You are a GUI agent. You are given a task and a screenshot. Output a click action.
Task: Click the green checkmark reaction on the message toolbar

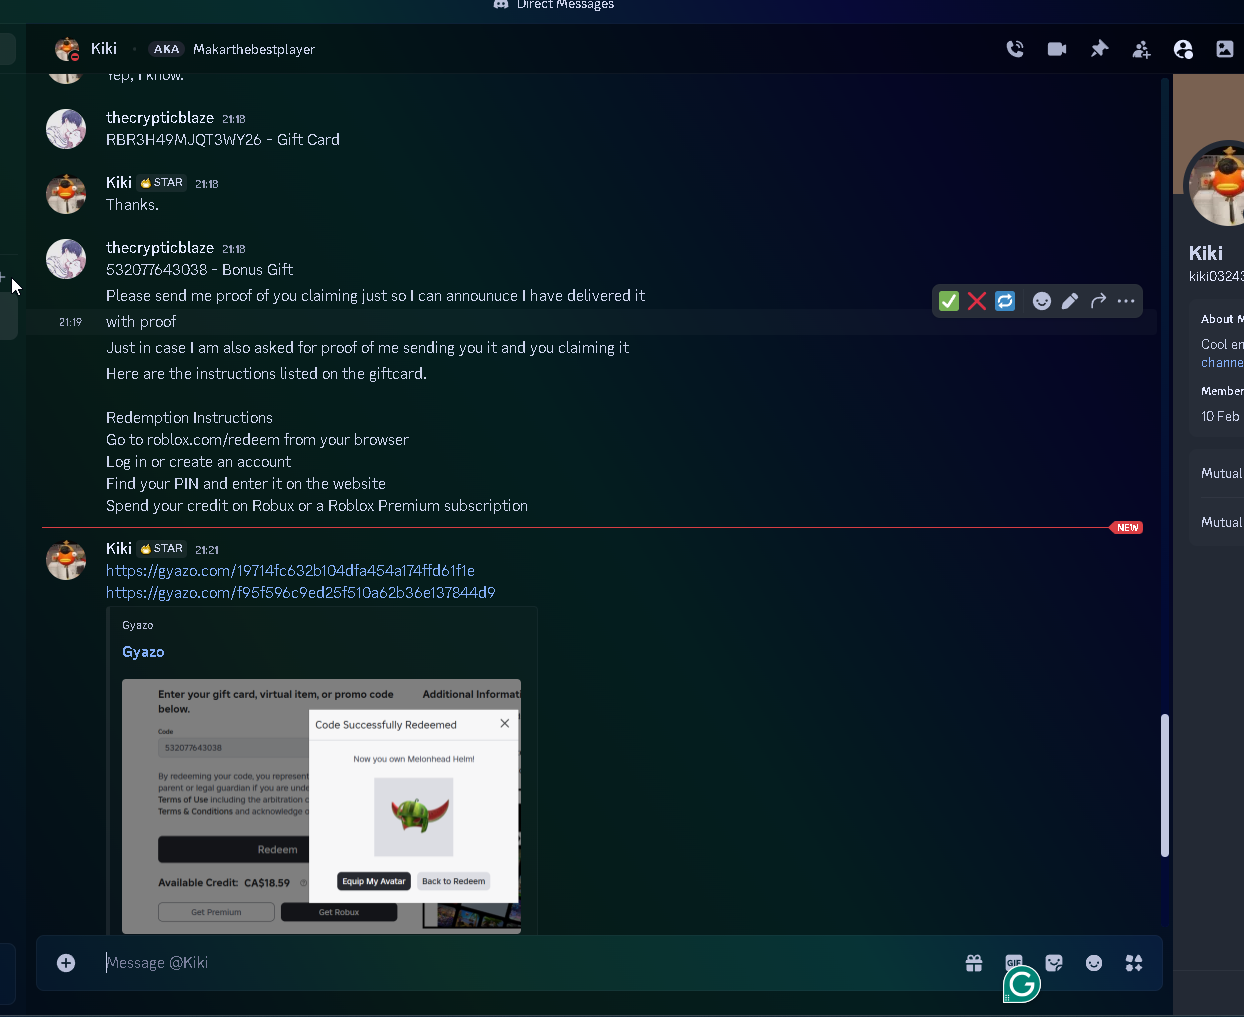click(949, 301)
